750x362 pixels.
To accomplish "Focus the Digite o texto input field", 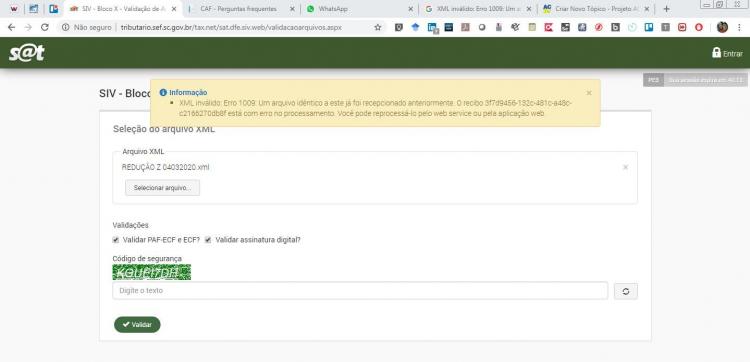I will click(360, 290).
